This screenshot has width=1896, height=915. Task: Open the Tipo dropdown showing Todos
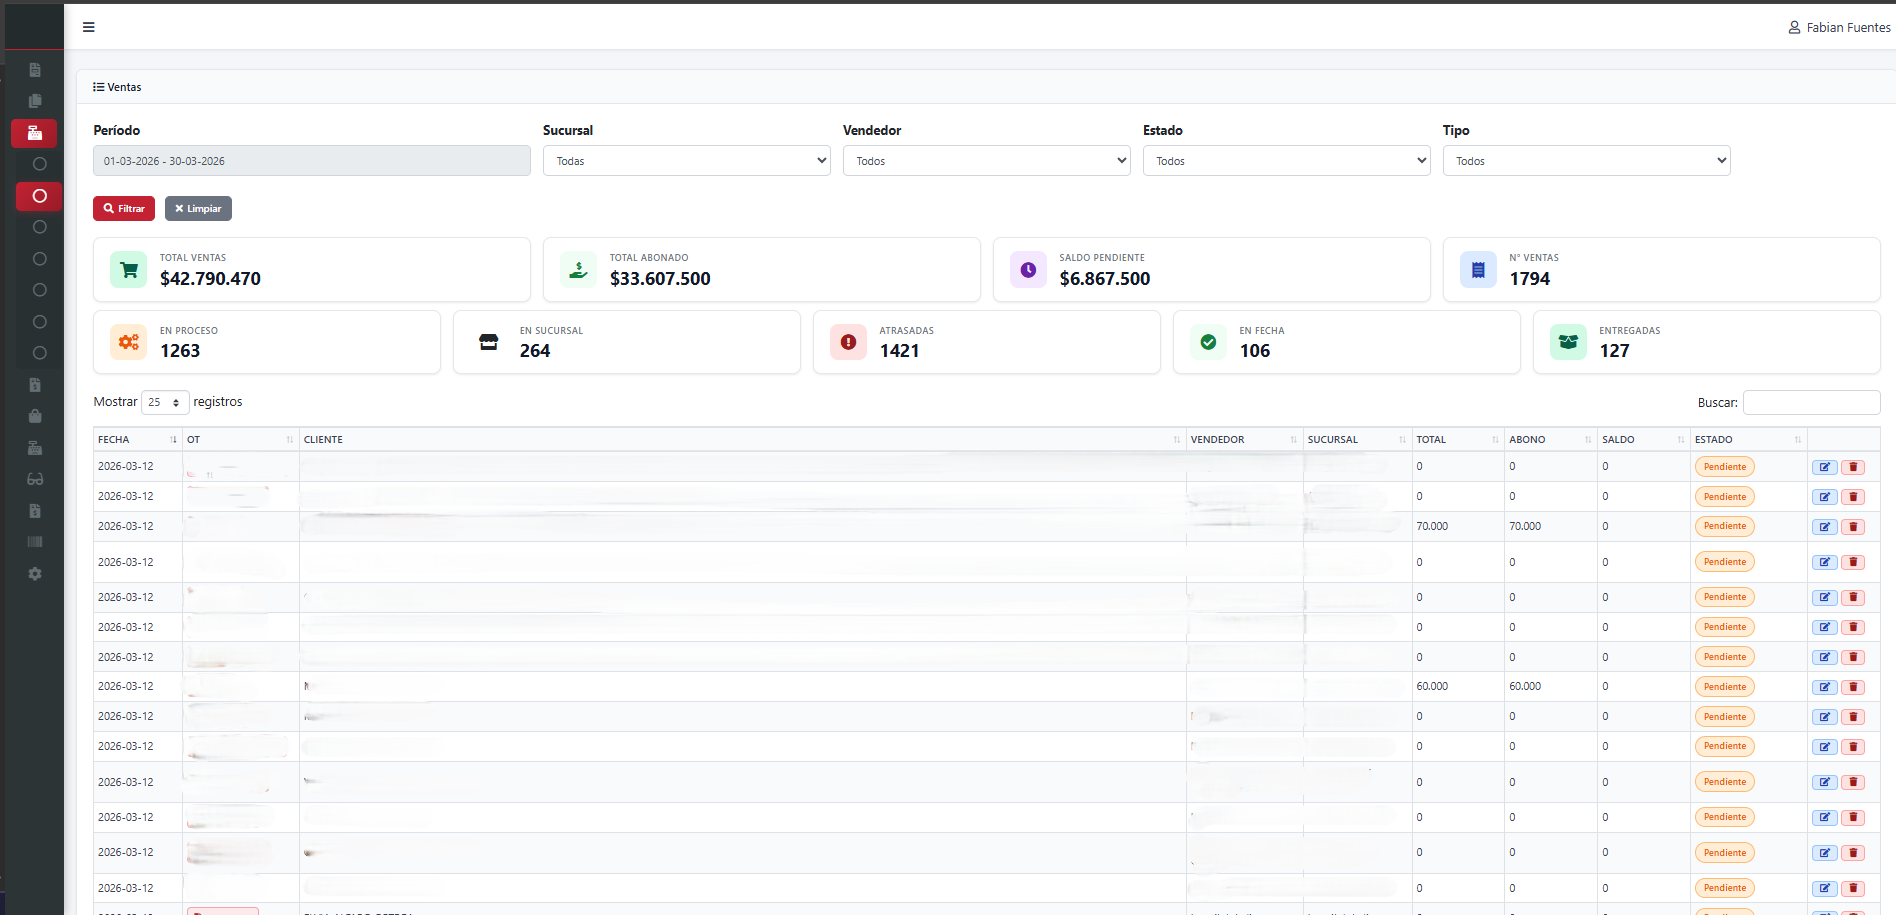pyautogui.click(x=1586, y=160)
